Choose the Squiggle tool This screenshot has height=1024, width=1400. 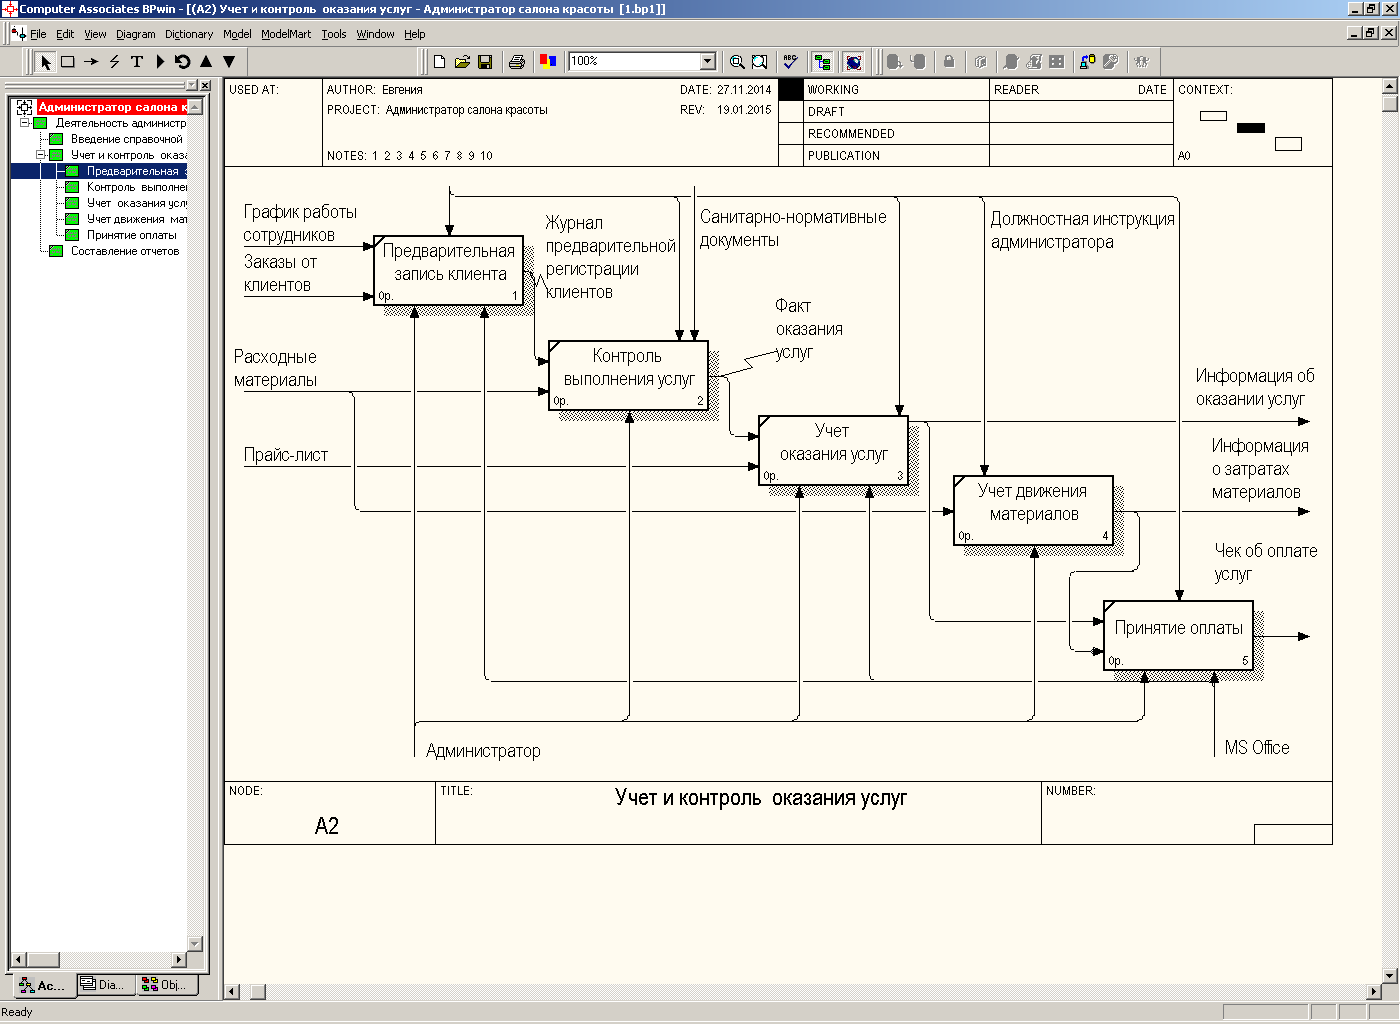pos(114,62)
